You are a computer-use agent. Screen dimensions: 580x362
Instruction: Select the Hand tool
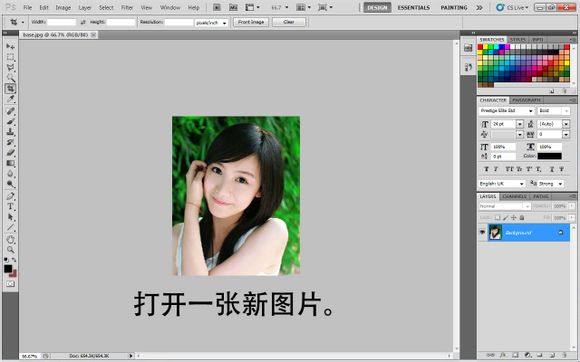coord(10,239)
